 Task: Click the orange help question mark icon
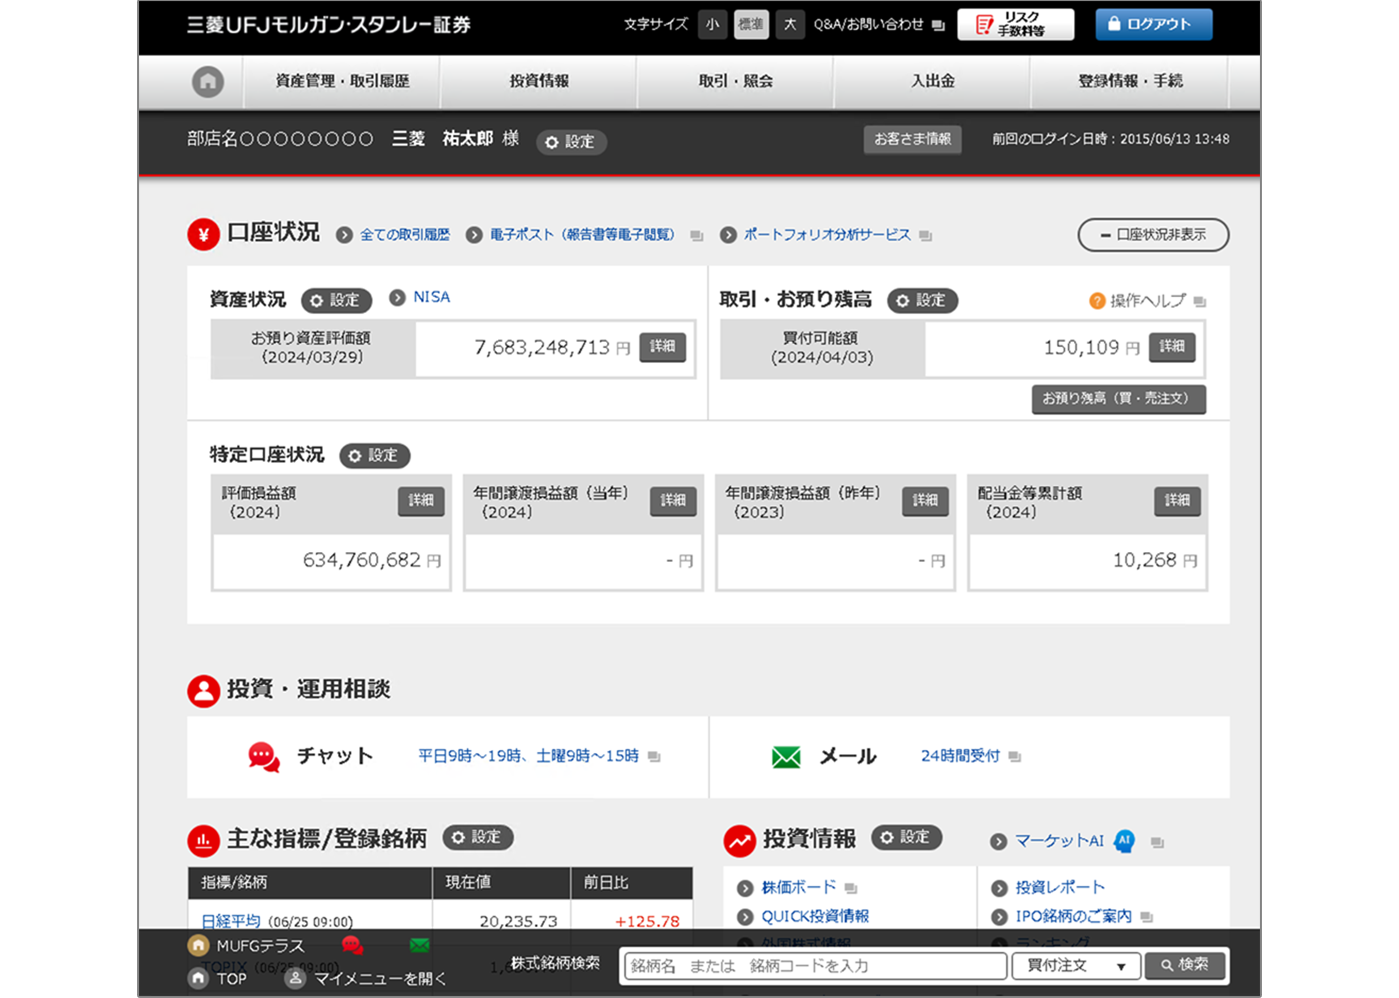pos(1097,301)
